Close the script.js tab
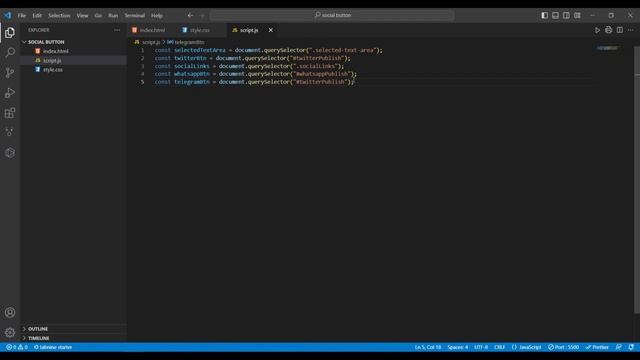Screen dimensions: 640x360 (271, 30)
